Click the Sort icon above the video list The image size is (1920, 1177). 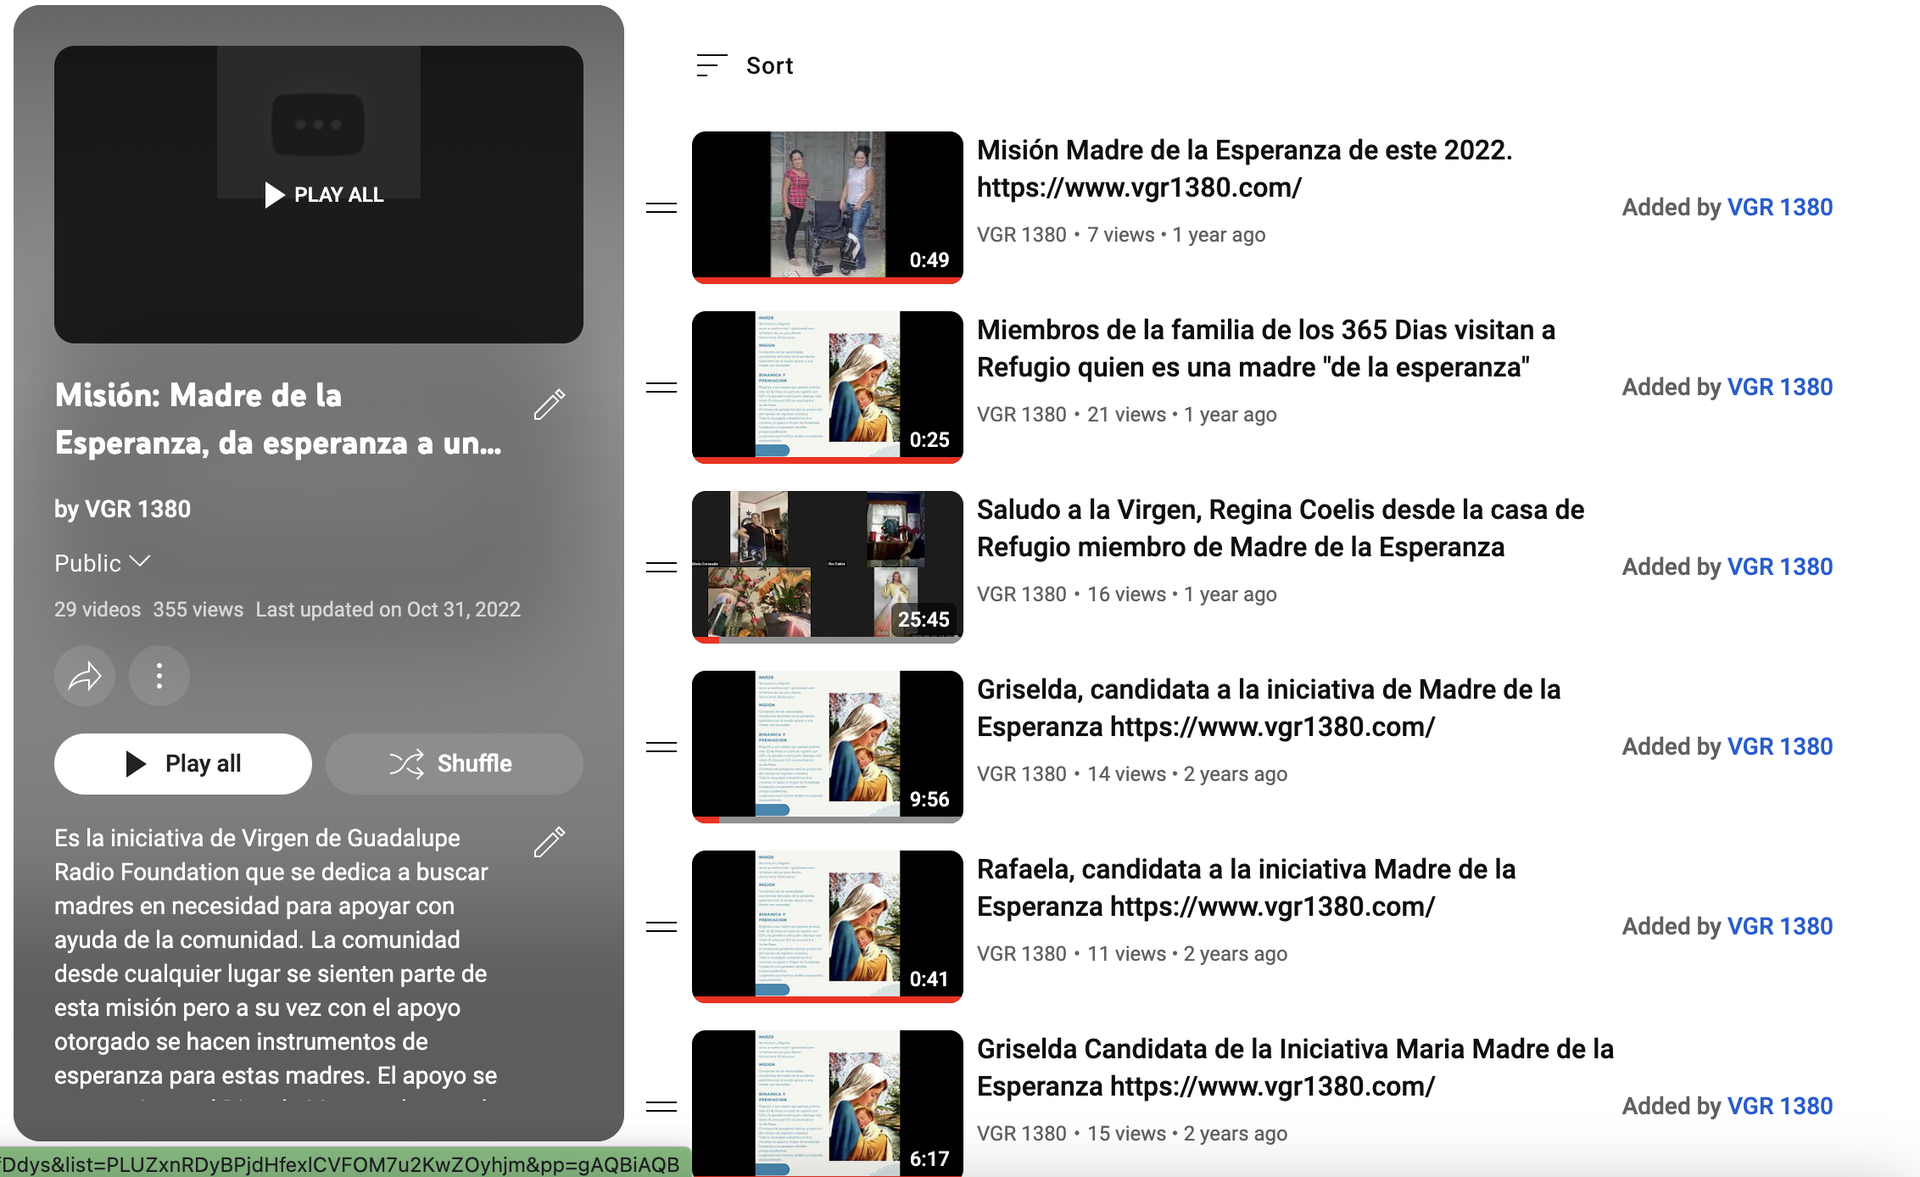711,66
